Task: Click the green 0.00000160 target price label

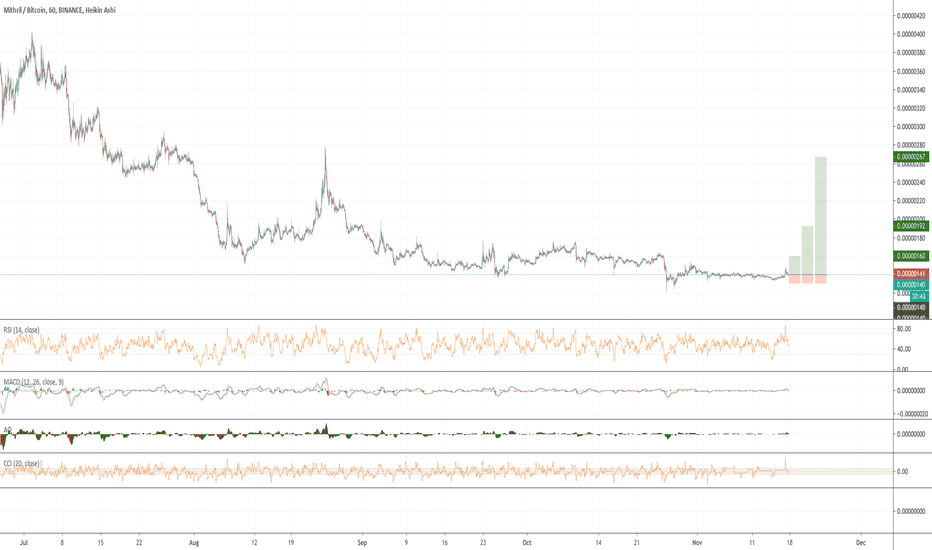Action: tap(911, 256)
